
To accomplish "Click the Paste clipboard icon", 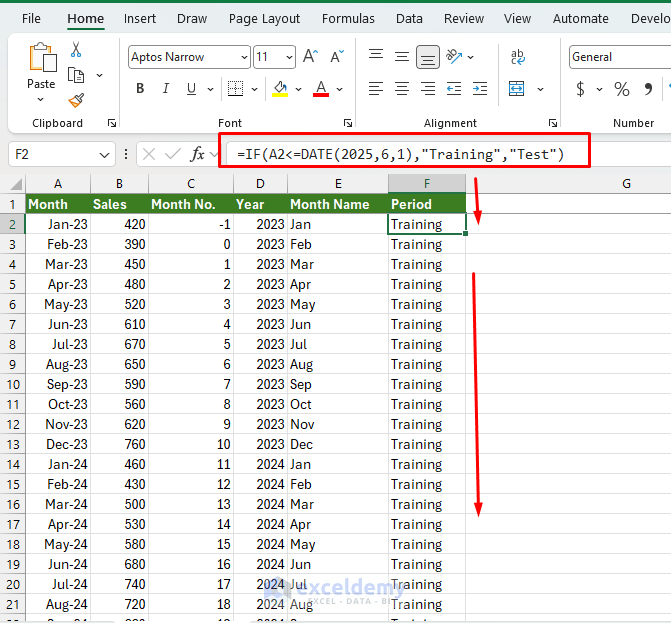I will click(x=42, y=57).
